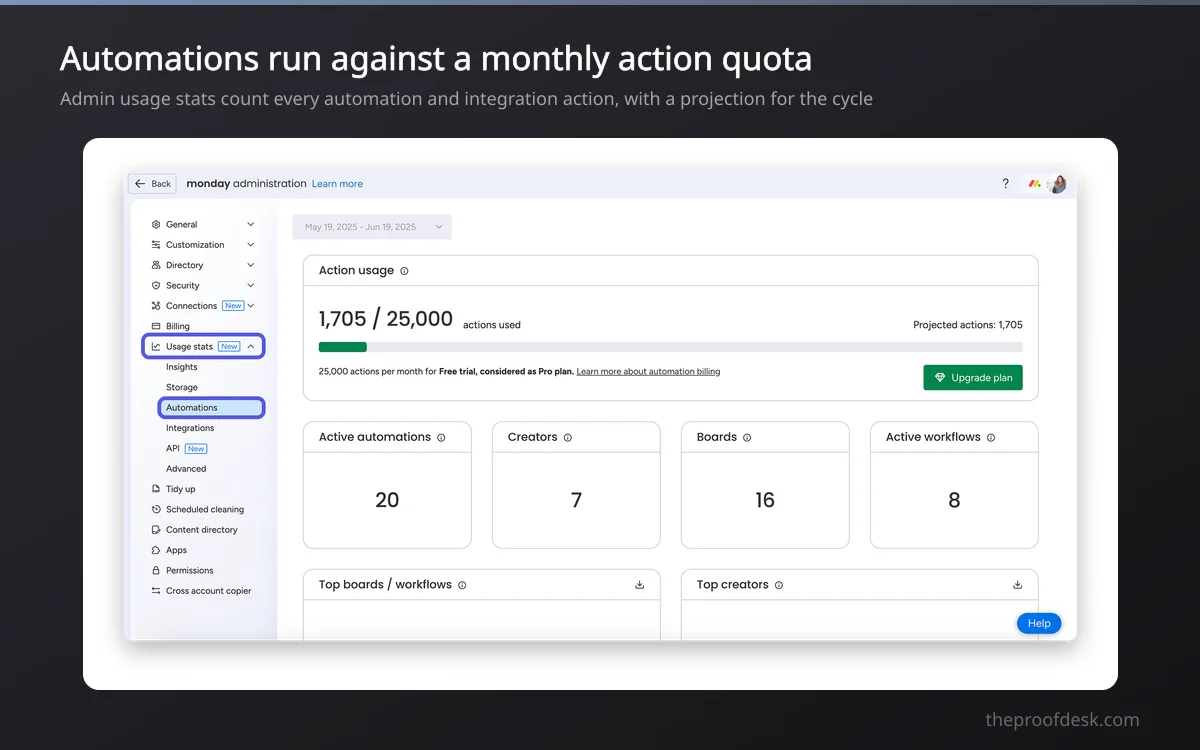Click the Top boards / workflows info icon
Viewport: 1200px width, 750px height.
(462, 585)
